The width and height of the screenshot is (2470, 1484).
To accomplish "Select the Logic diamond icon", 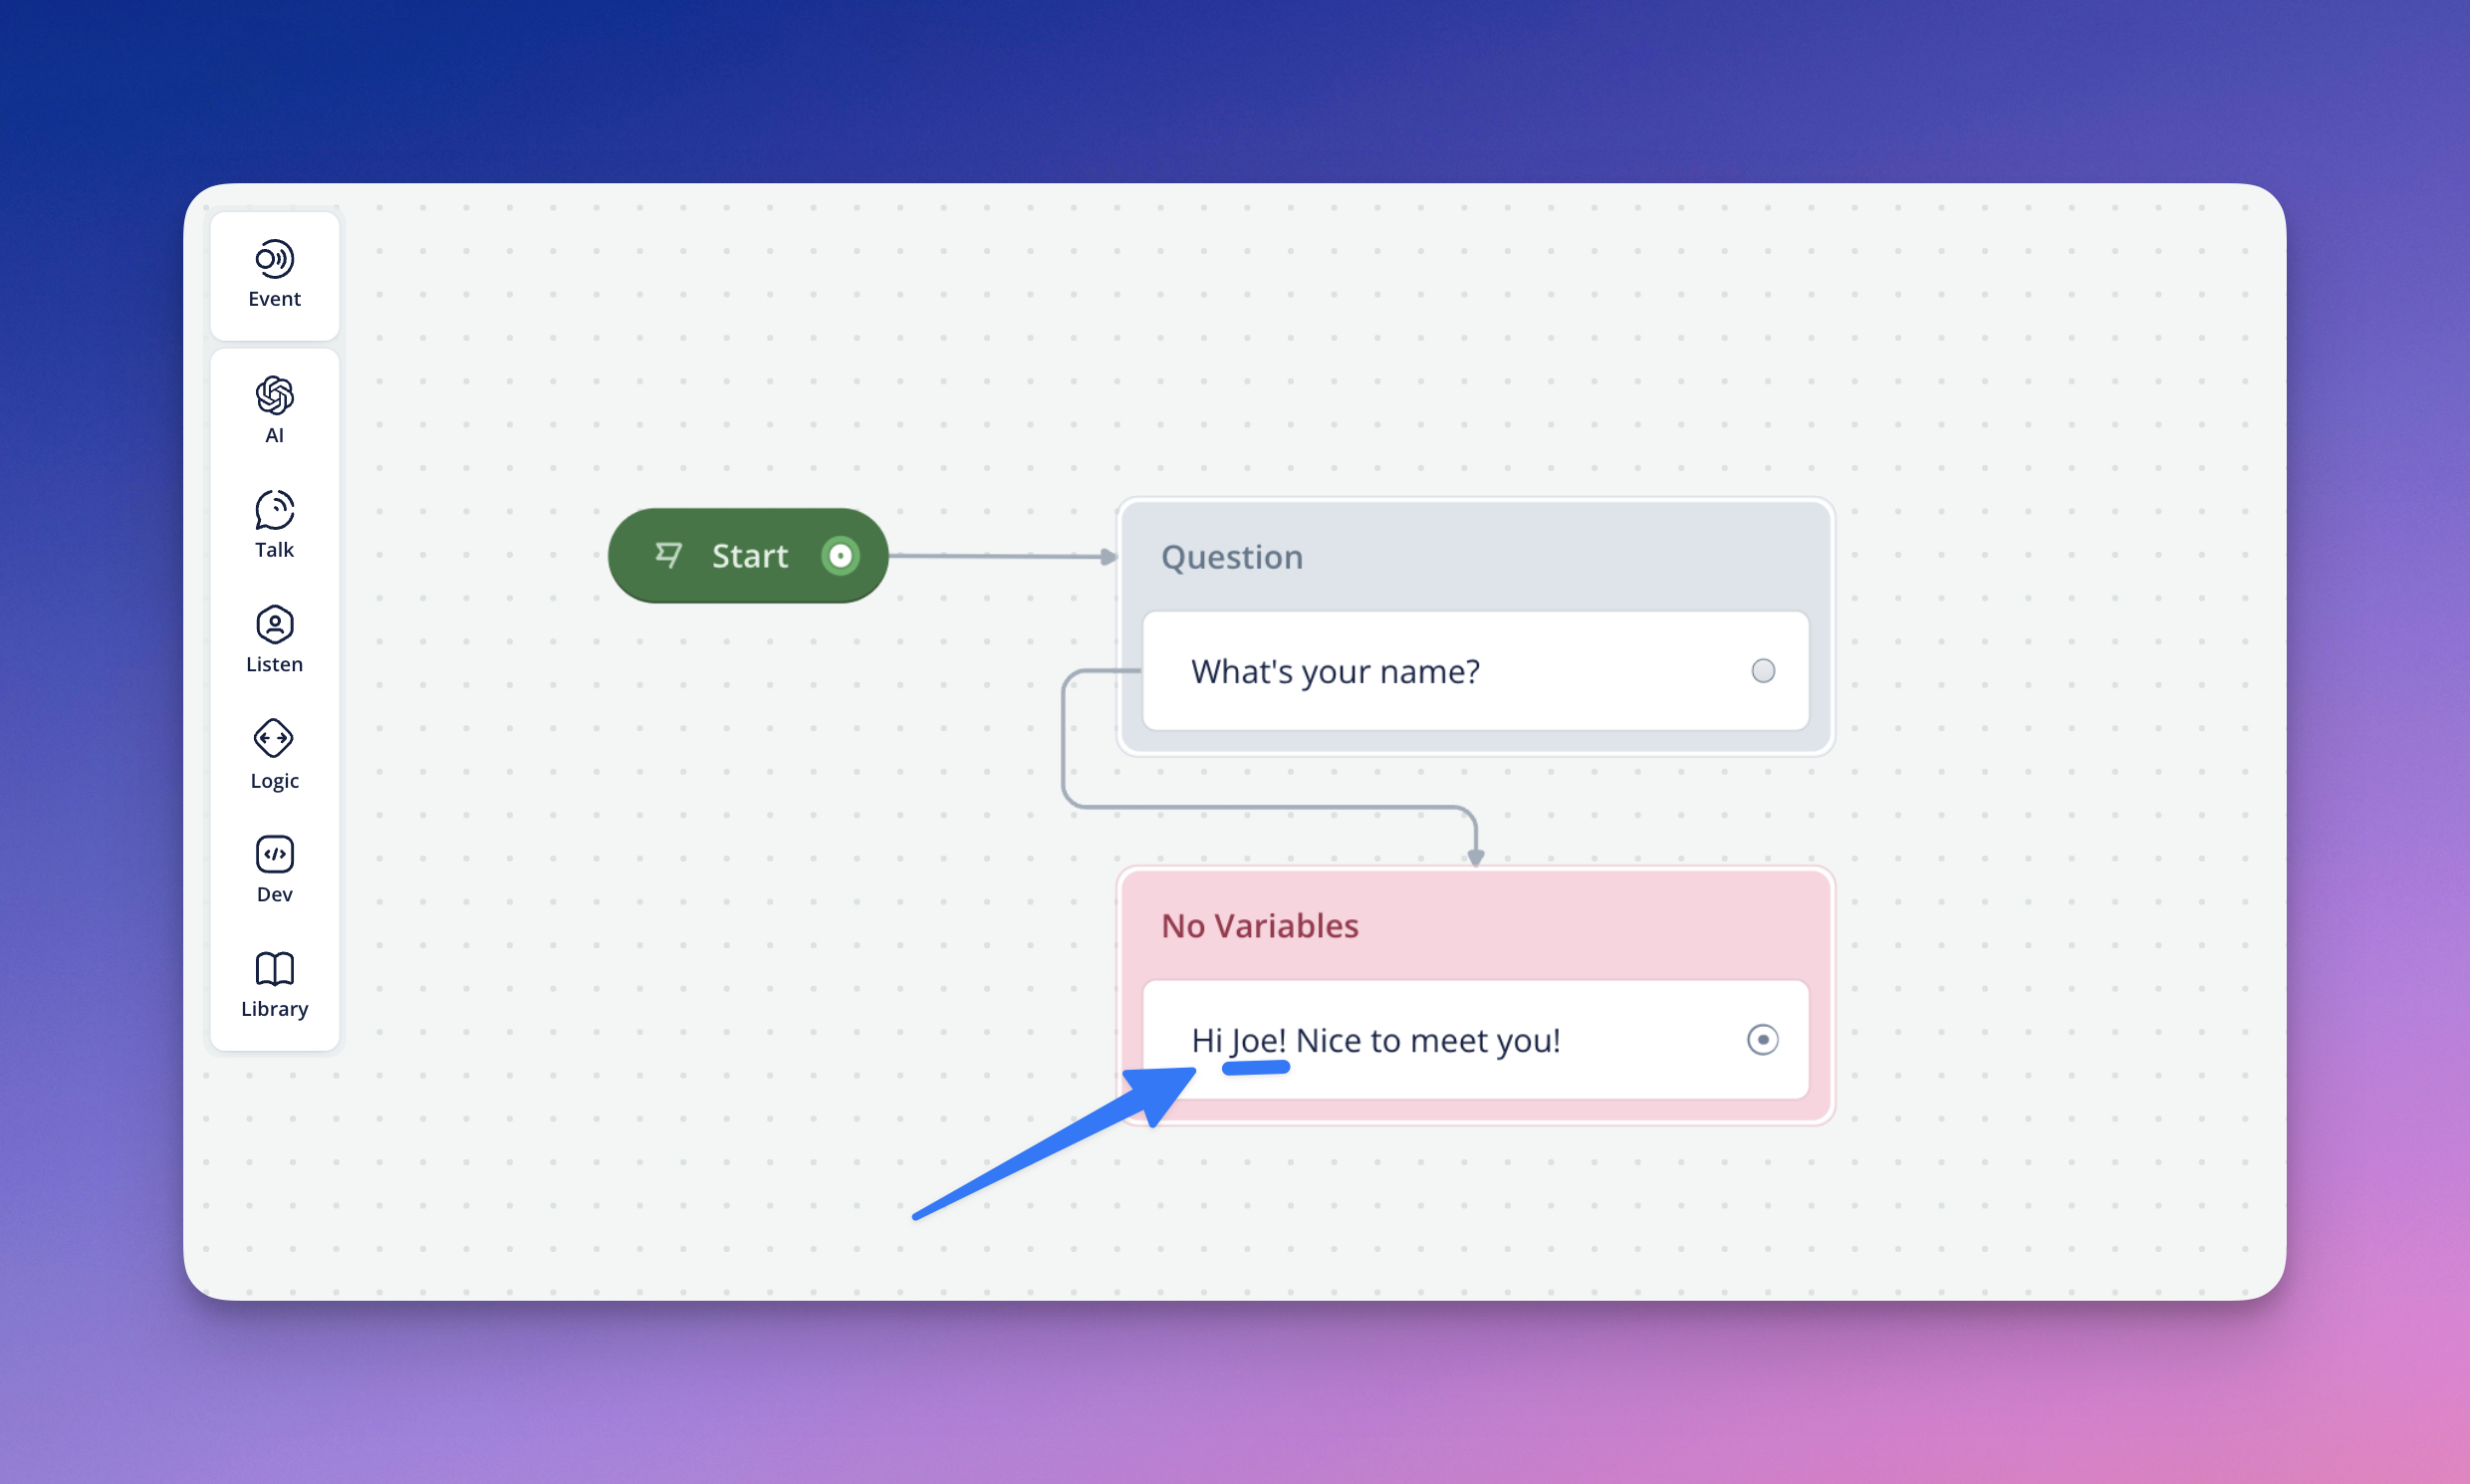I will 274,739.
